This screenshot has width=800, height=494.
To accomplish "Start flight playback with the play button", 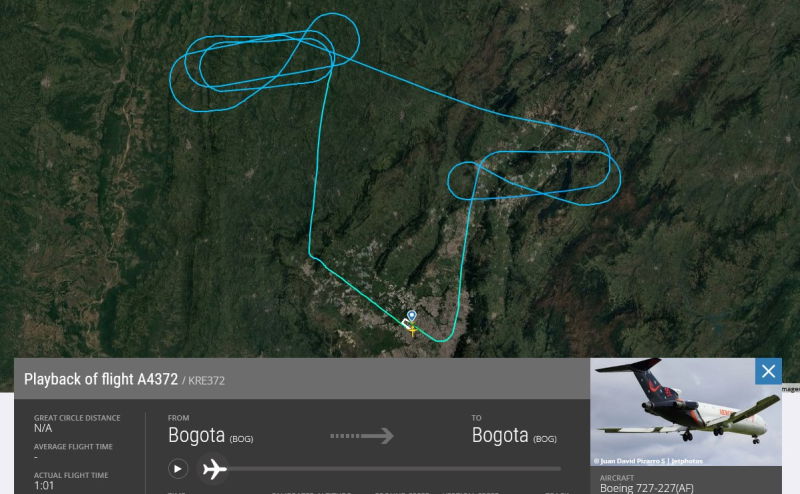I will [x=178, y=468].
